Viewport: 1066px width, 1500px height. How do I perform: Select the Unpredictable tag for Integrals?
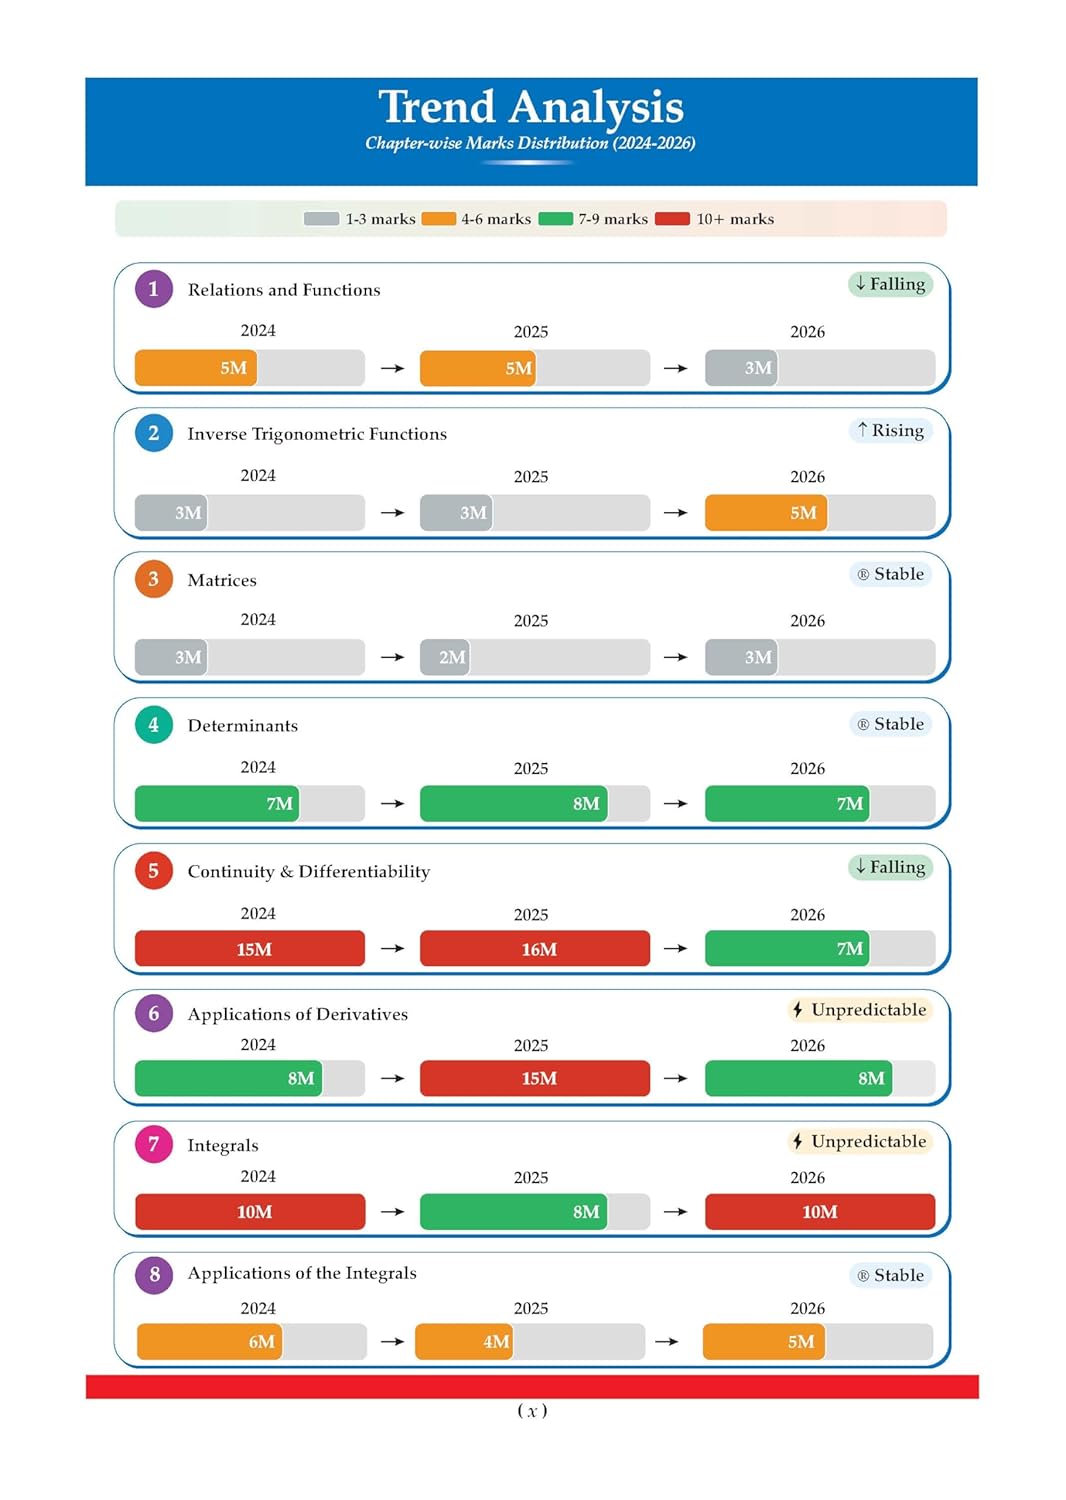[859, 1141]
